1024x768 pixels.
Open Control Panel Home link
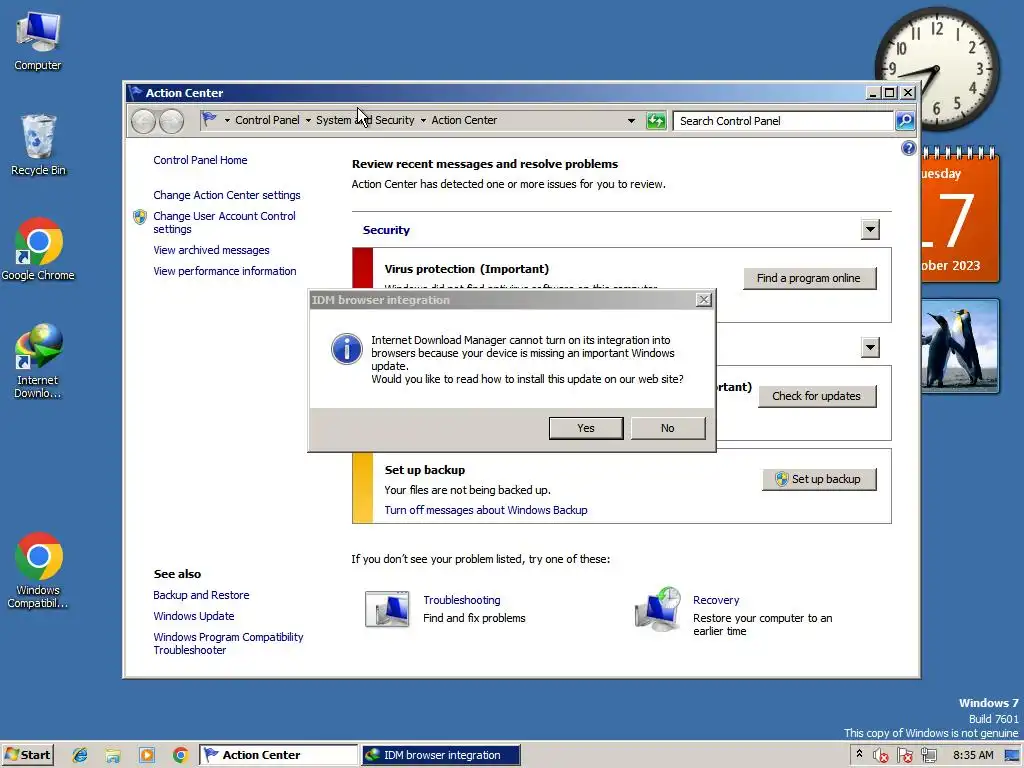pyautogui.click(x=200, y=160)
